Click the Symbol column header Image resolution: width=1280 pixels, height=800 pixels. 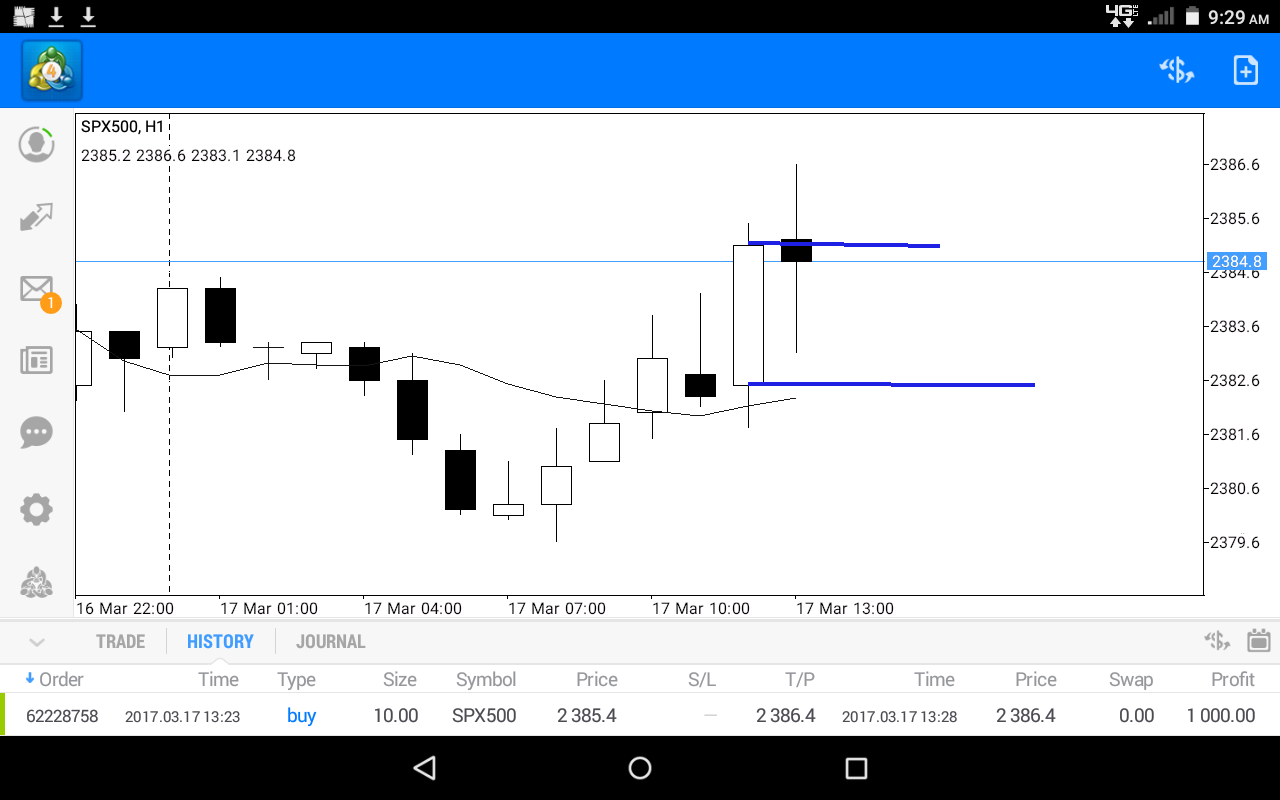click(x=486, y=680)
